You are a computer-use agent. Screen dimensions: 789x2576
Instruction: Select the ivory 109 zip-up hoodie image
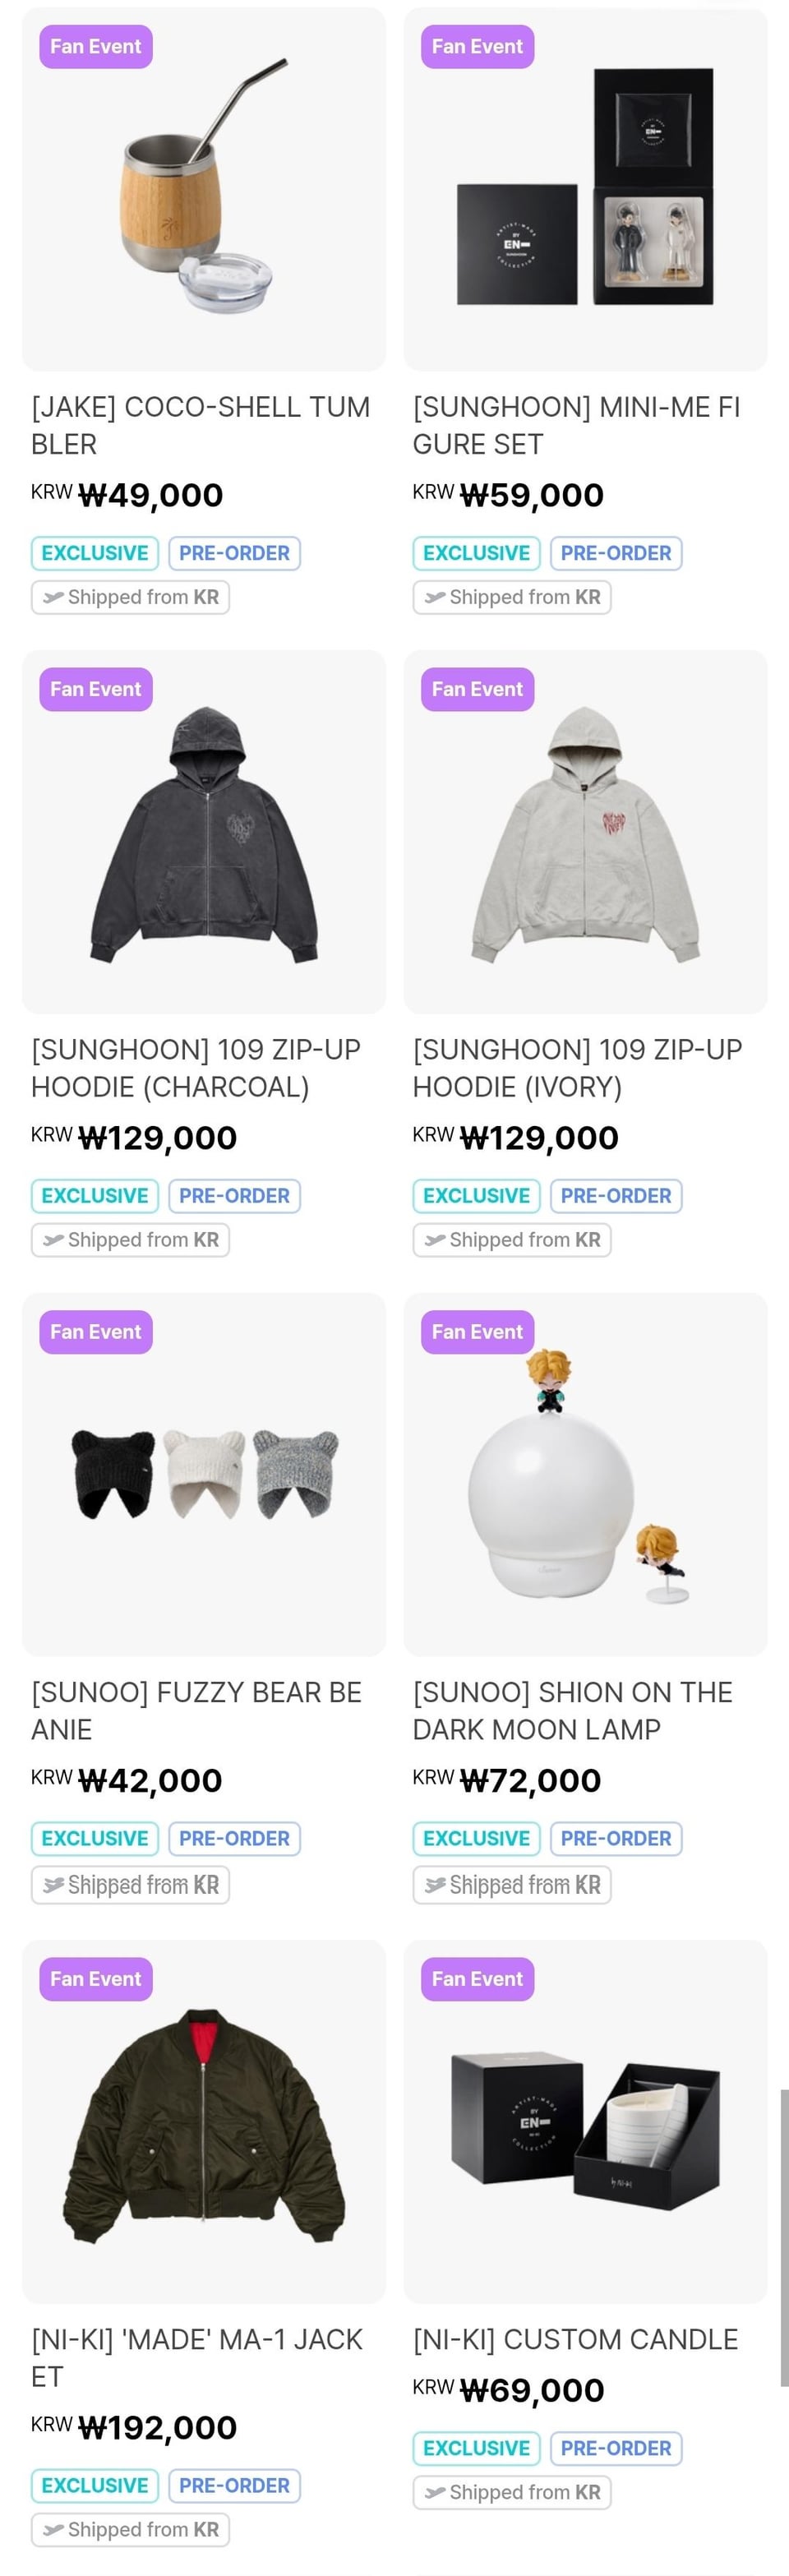585,832
